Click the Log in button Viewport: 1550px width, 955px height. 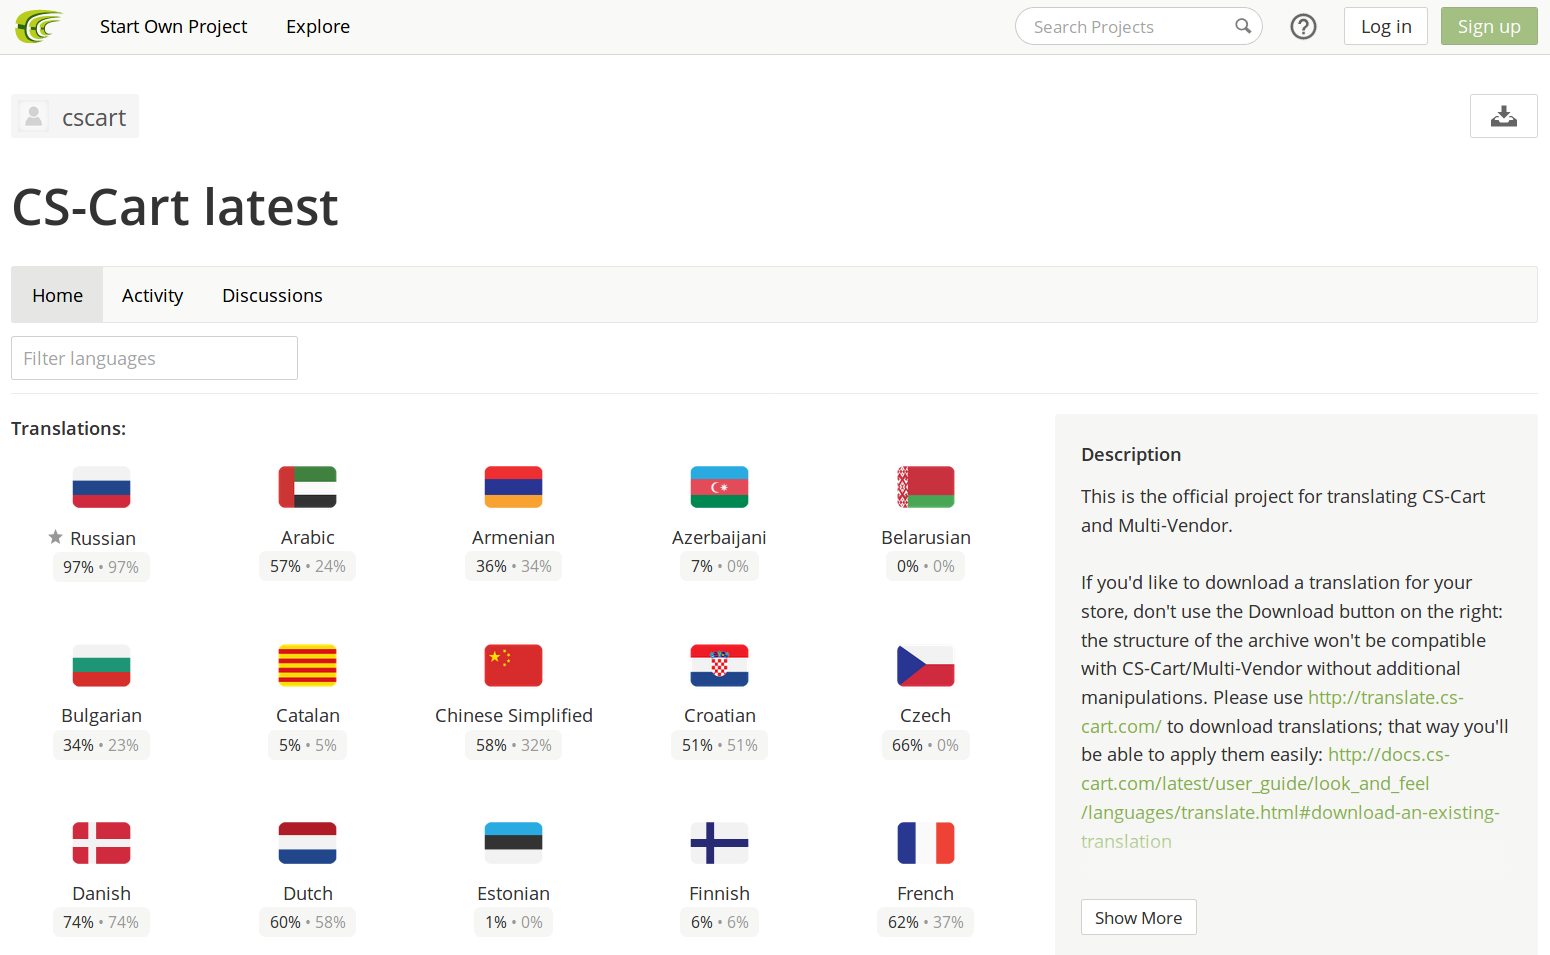coord(1386,27)
